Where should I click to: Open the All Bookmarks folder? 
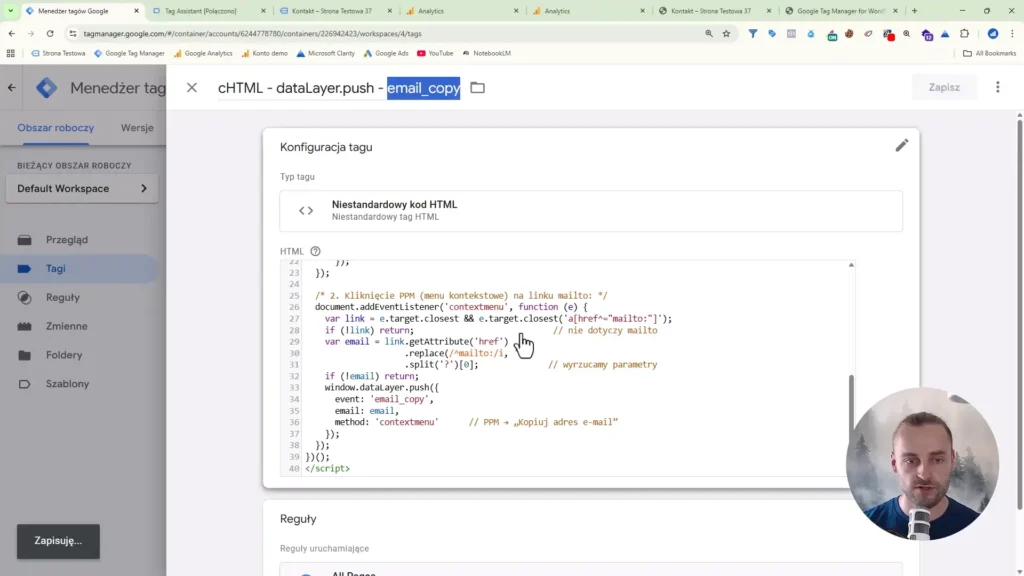[989, 54]
